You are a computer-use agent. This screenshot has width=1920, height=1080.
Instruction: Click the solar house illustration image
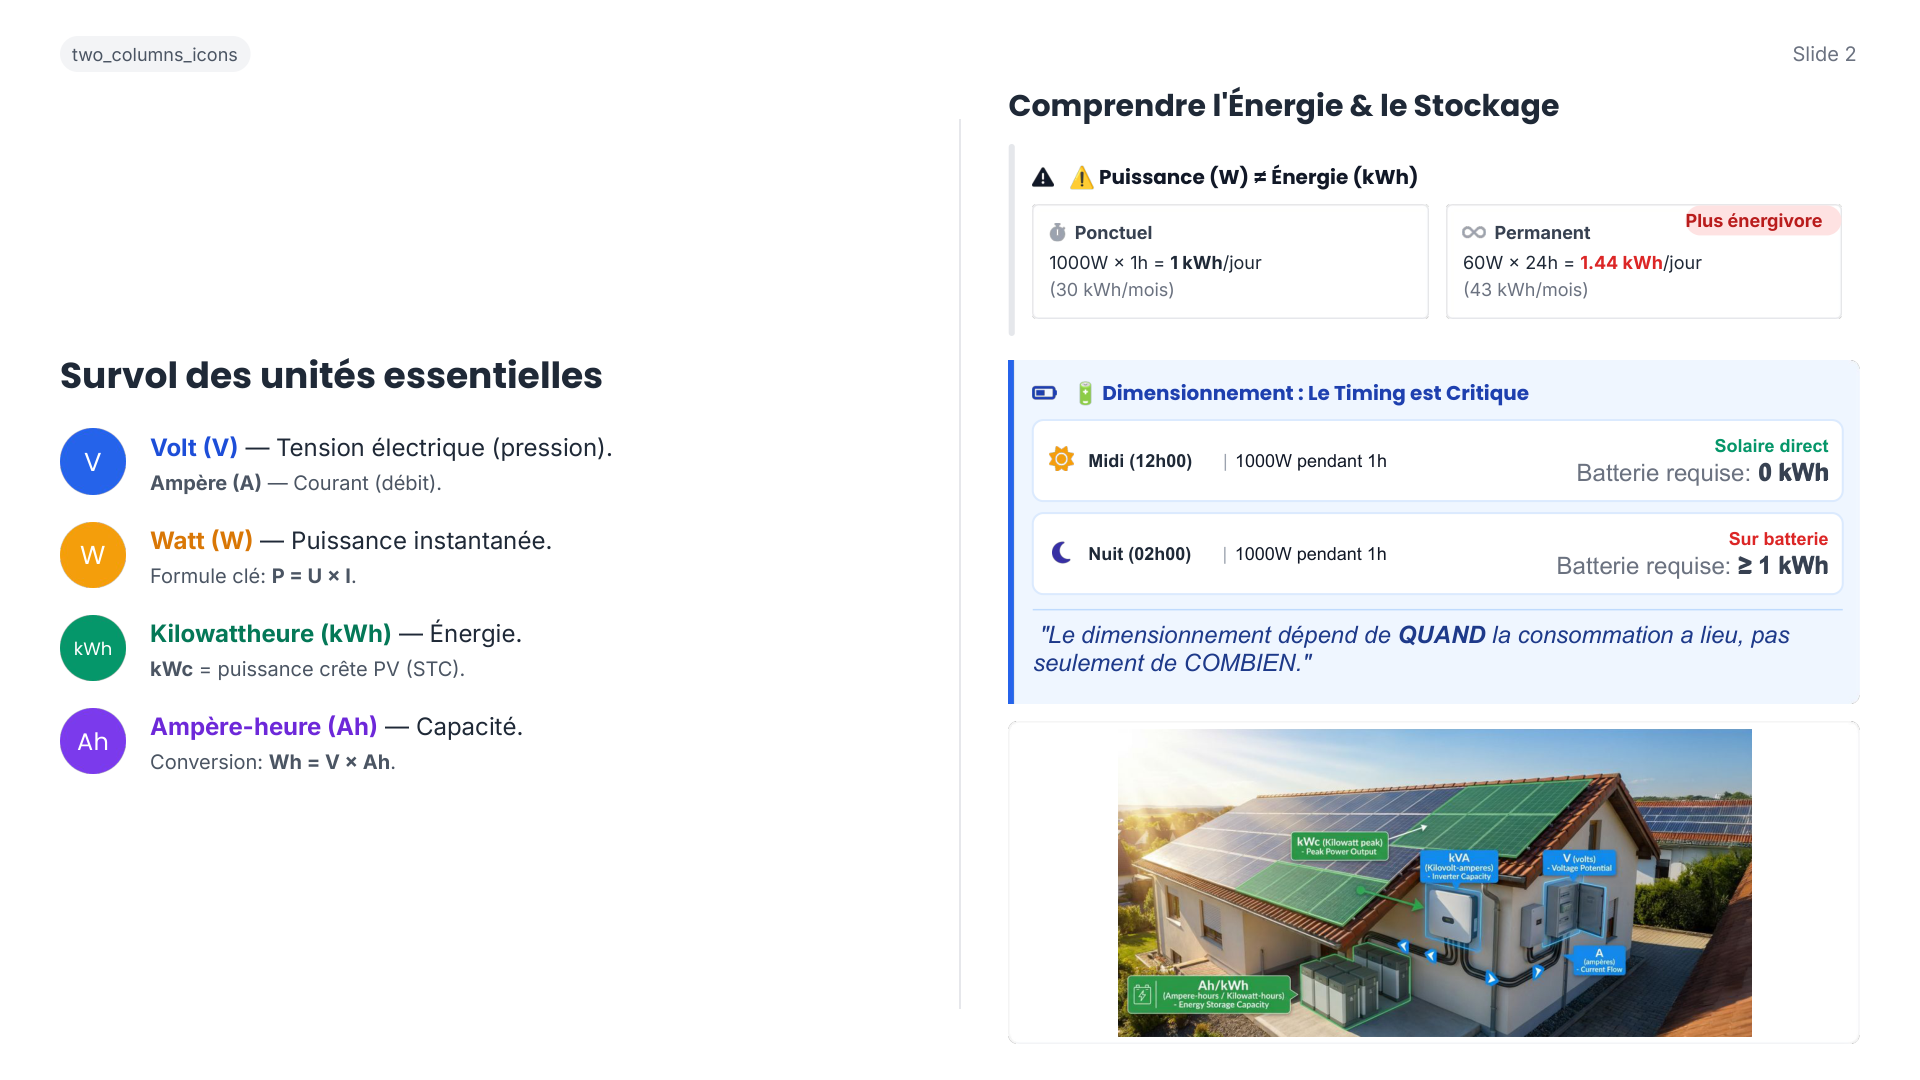coord(1434,882)
